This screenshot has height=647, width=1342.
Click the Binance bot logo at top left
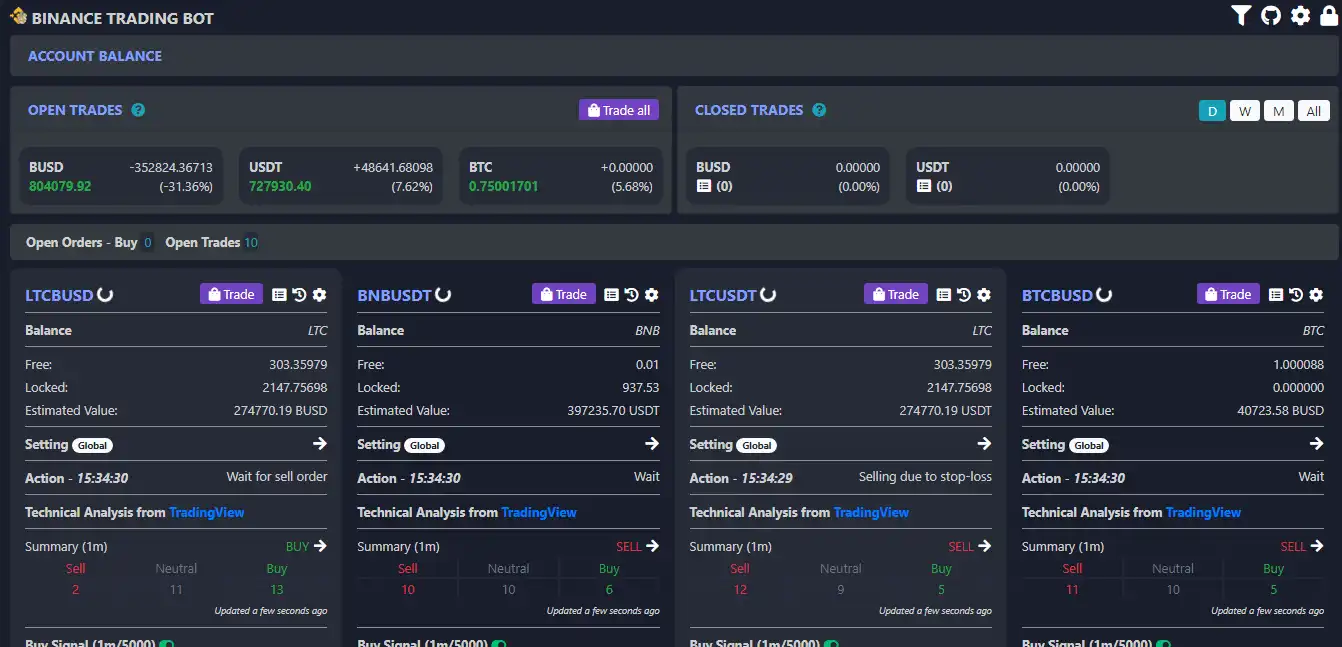pos(17,17)
